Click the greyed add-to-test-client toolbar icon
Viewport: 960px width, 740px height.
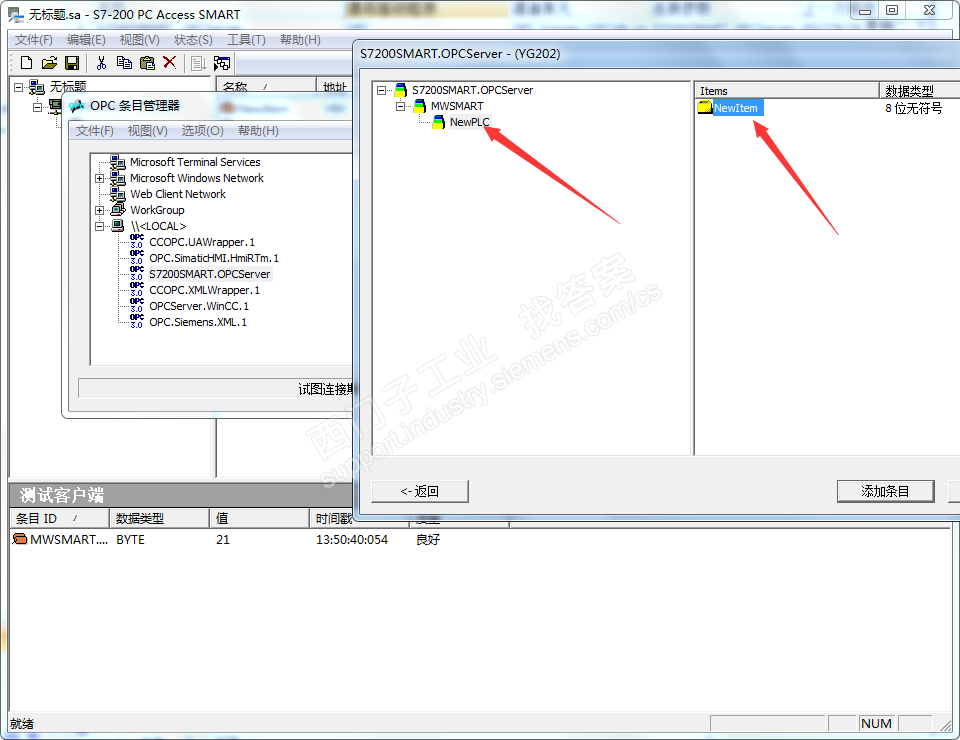pyautogui.click(x=198, y=62)
